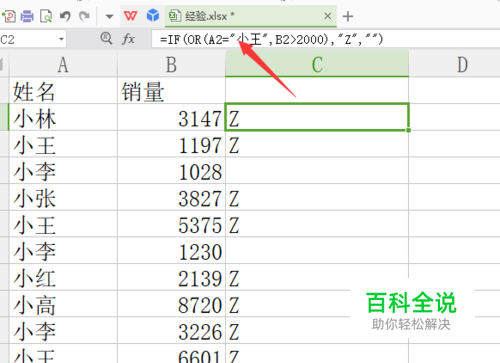Open the Name Box dropdown arrow
This screenshot has height=363, width=500.
coord(61,39)
